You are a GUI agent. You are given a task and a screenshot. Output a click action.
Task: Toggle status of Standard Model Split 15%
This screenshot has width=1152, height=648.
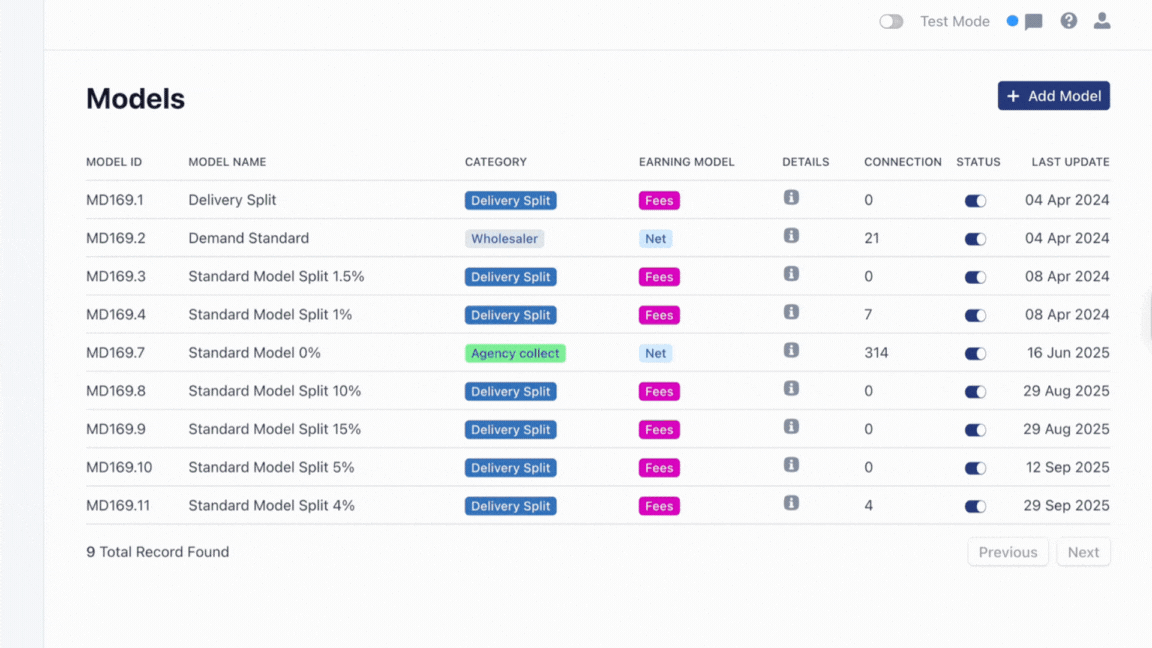tap(975, 430)
